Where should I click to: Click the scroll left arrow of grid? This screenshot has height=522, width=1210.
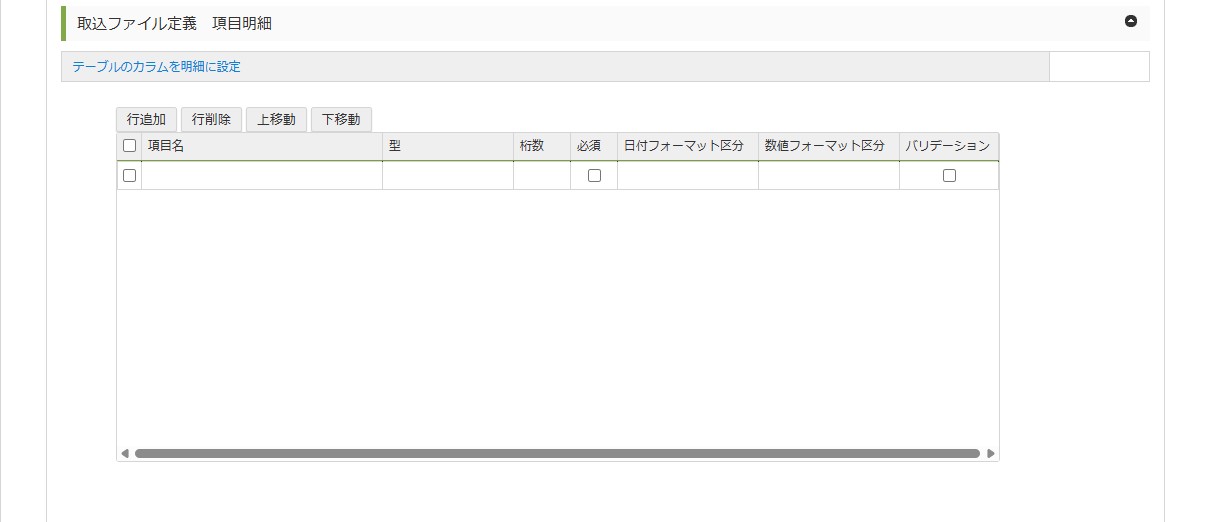pos(125,453)
